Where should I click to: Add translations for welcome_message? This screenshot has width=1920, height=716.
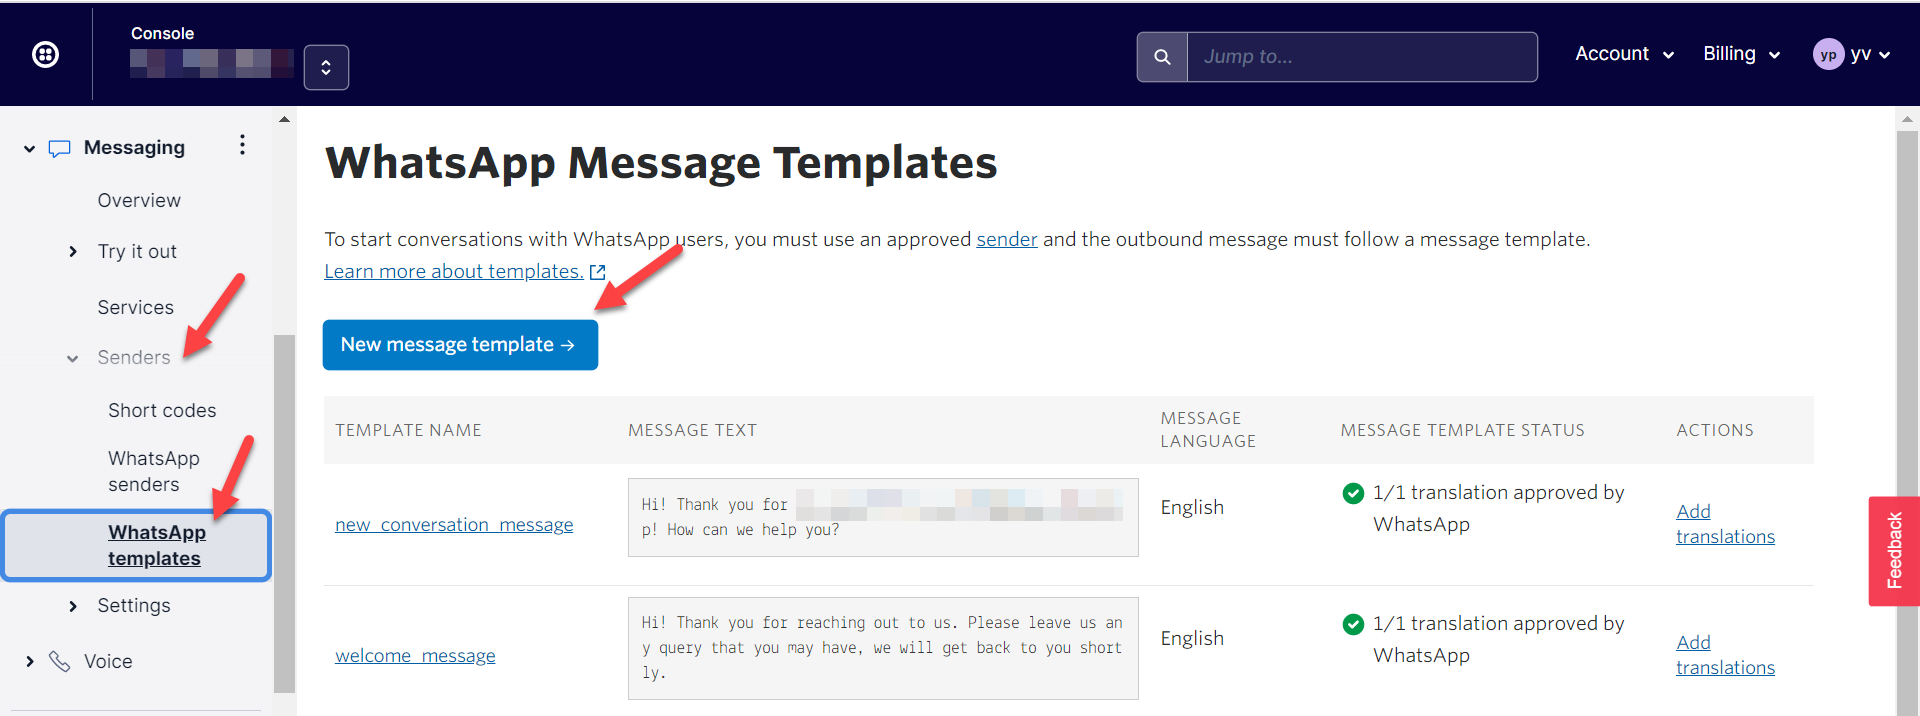(x=1725, y=655)
